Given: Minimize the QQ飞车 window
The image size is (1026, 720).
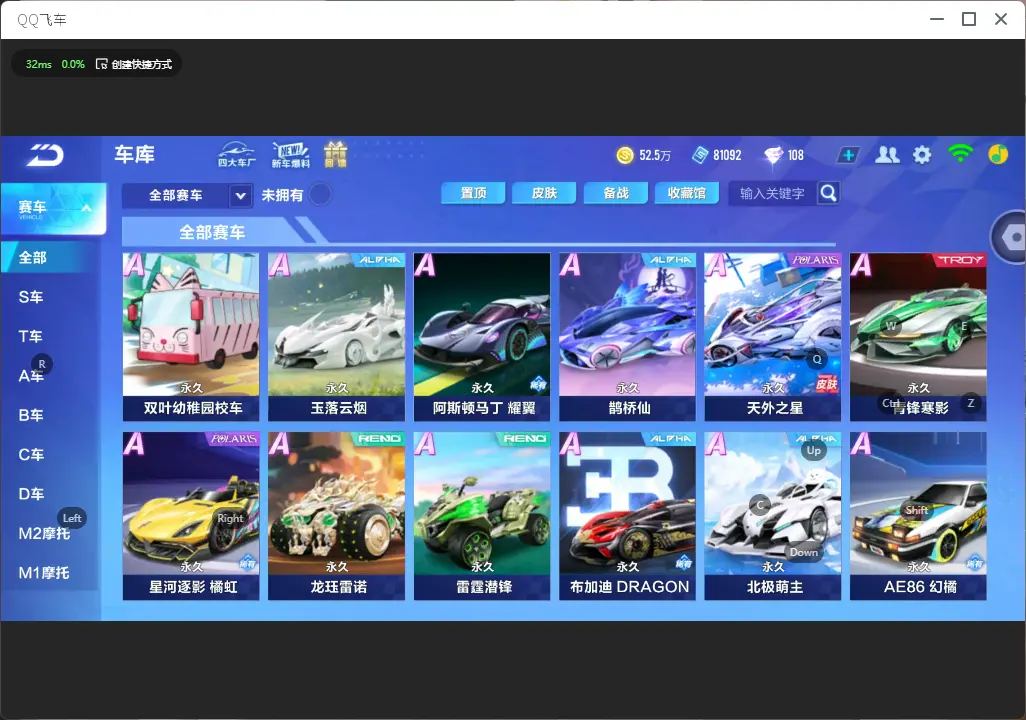Looking at the screenshot, I should coord(937,19).
